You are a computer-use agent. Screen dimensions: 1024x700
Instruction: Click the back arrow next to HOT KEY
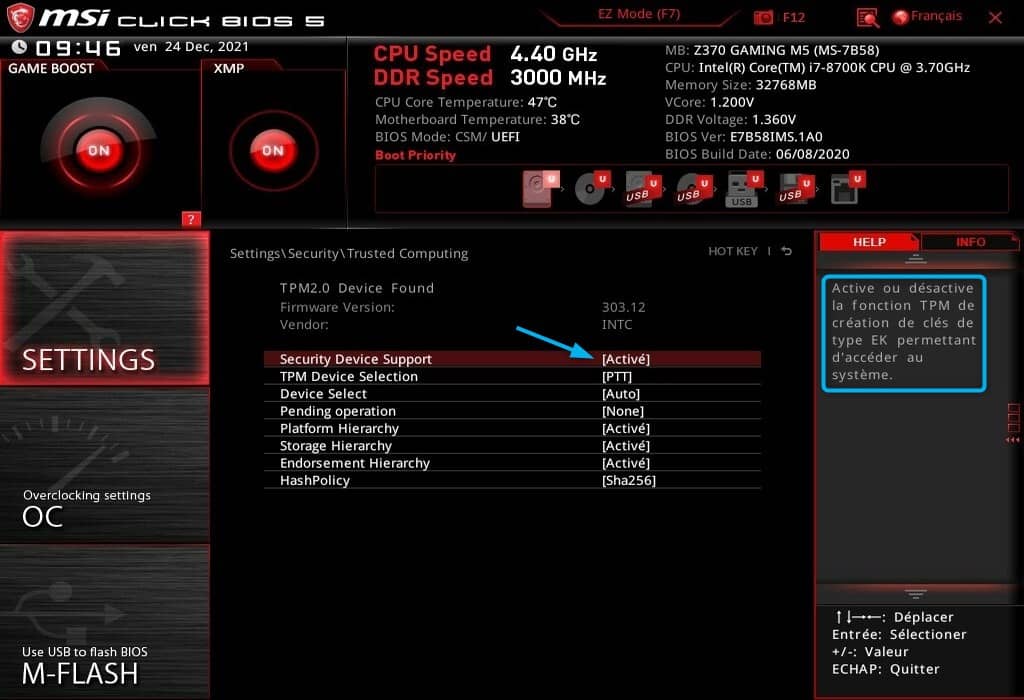tap(786, 251)
